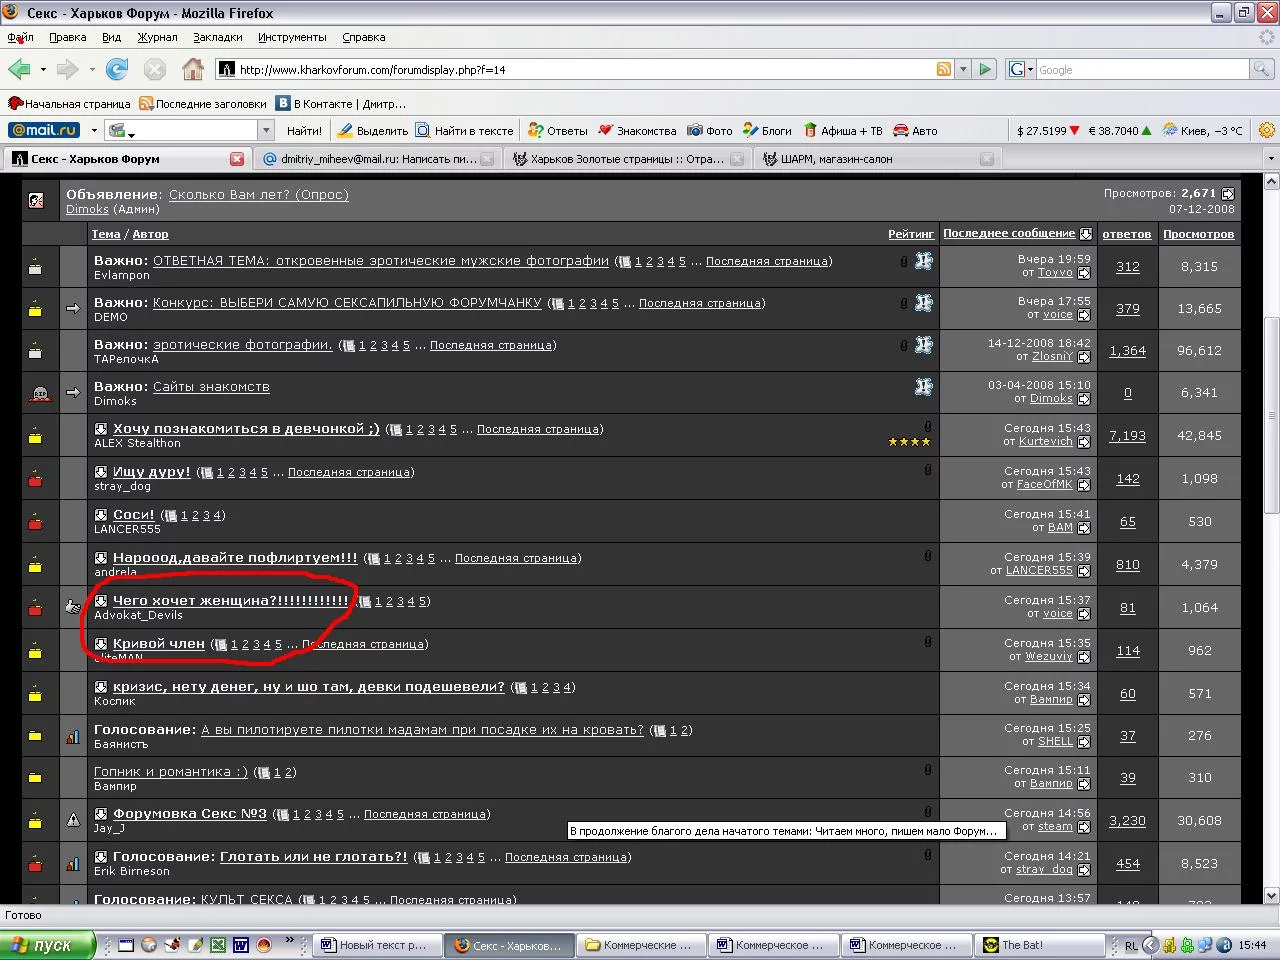Open the Firefox Home page button
This screenshot has height=960, width=1280.
(193, 69)
